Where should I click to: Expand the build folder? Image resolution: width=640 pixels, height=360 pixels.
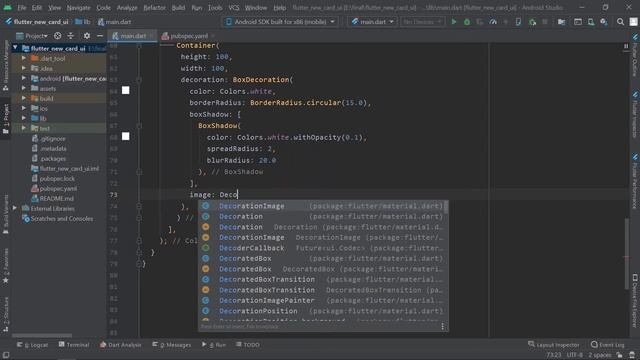[x=24, y=98]
